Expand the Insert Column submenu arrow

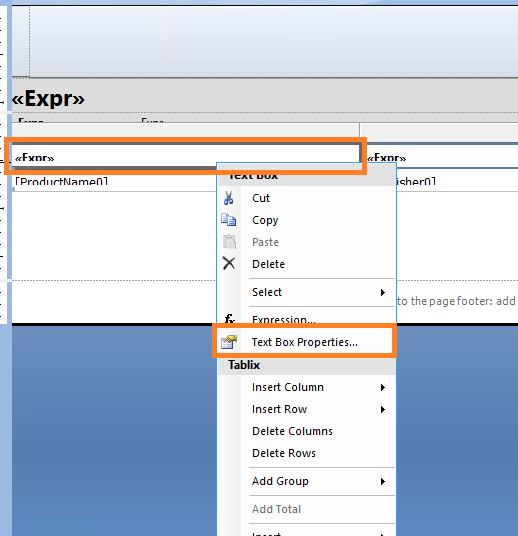click(383, 387)
